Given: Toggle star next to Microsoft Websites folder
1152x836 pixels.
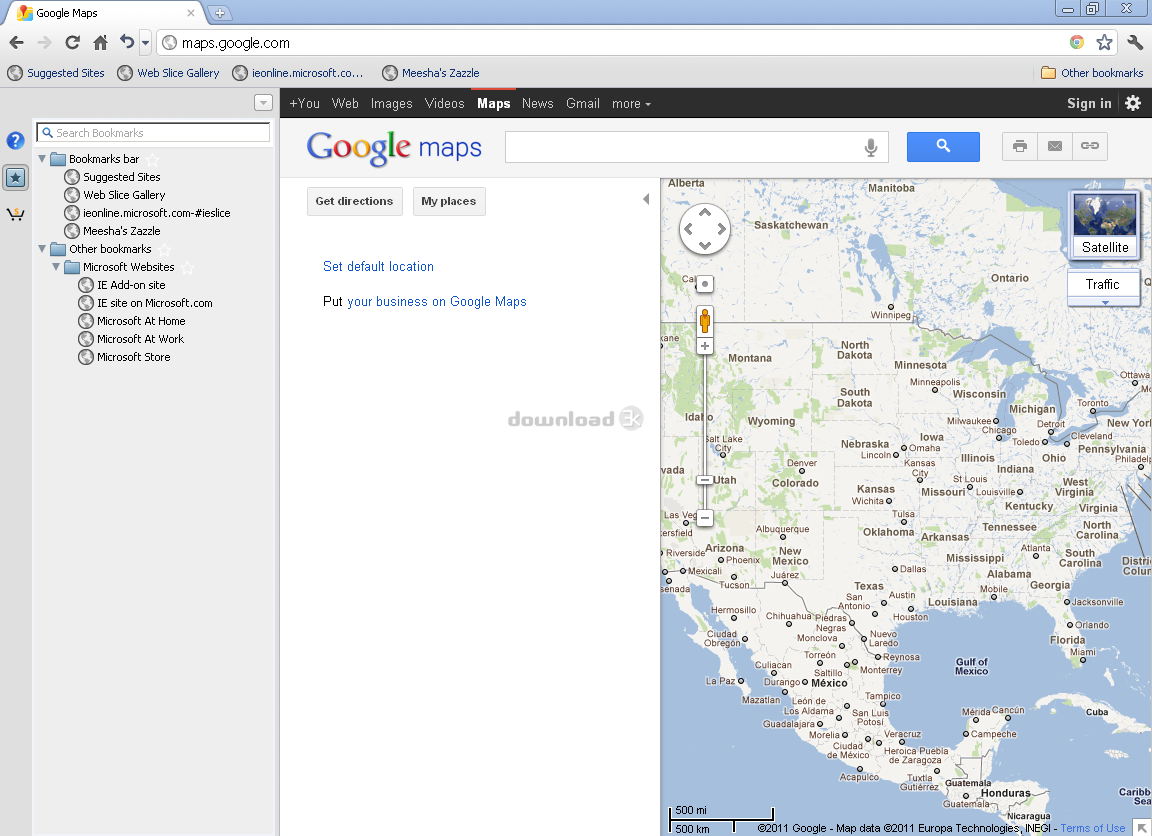Looking at the screenshot, I should tap(187, 267).
